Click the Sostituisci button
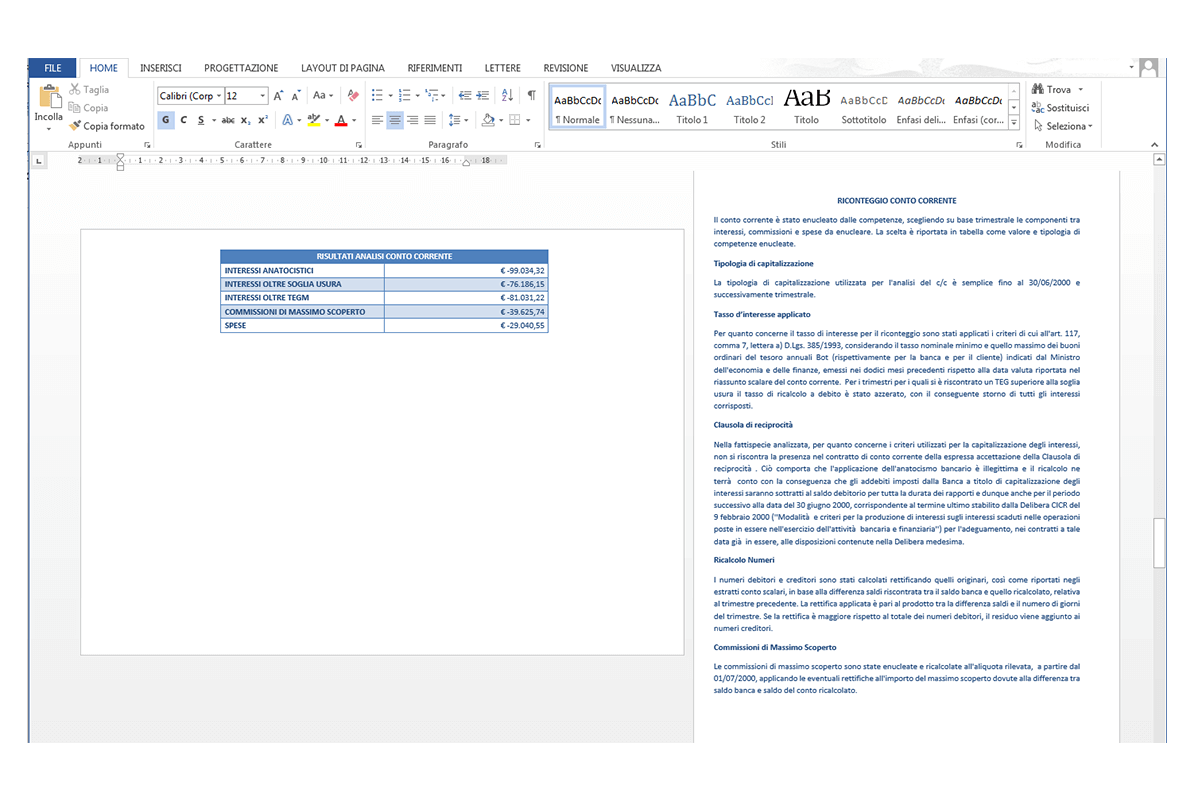This screenshot has width=1193, height=800. point(1061,107)
